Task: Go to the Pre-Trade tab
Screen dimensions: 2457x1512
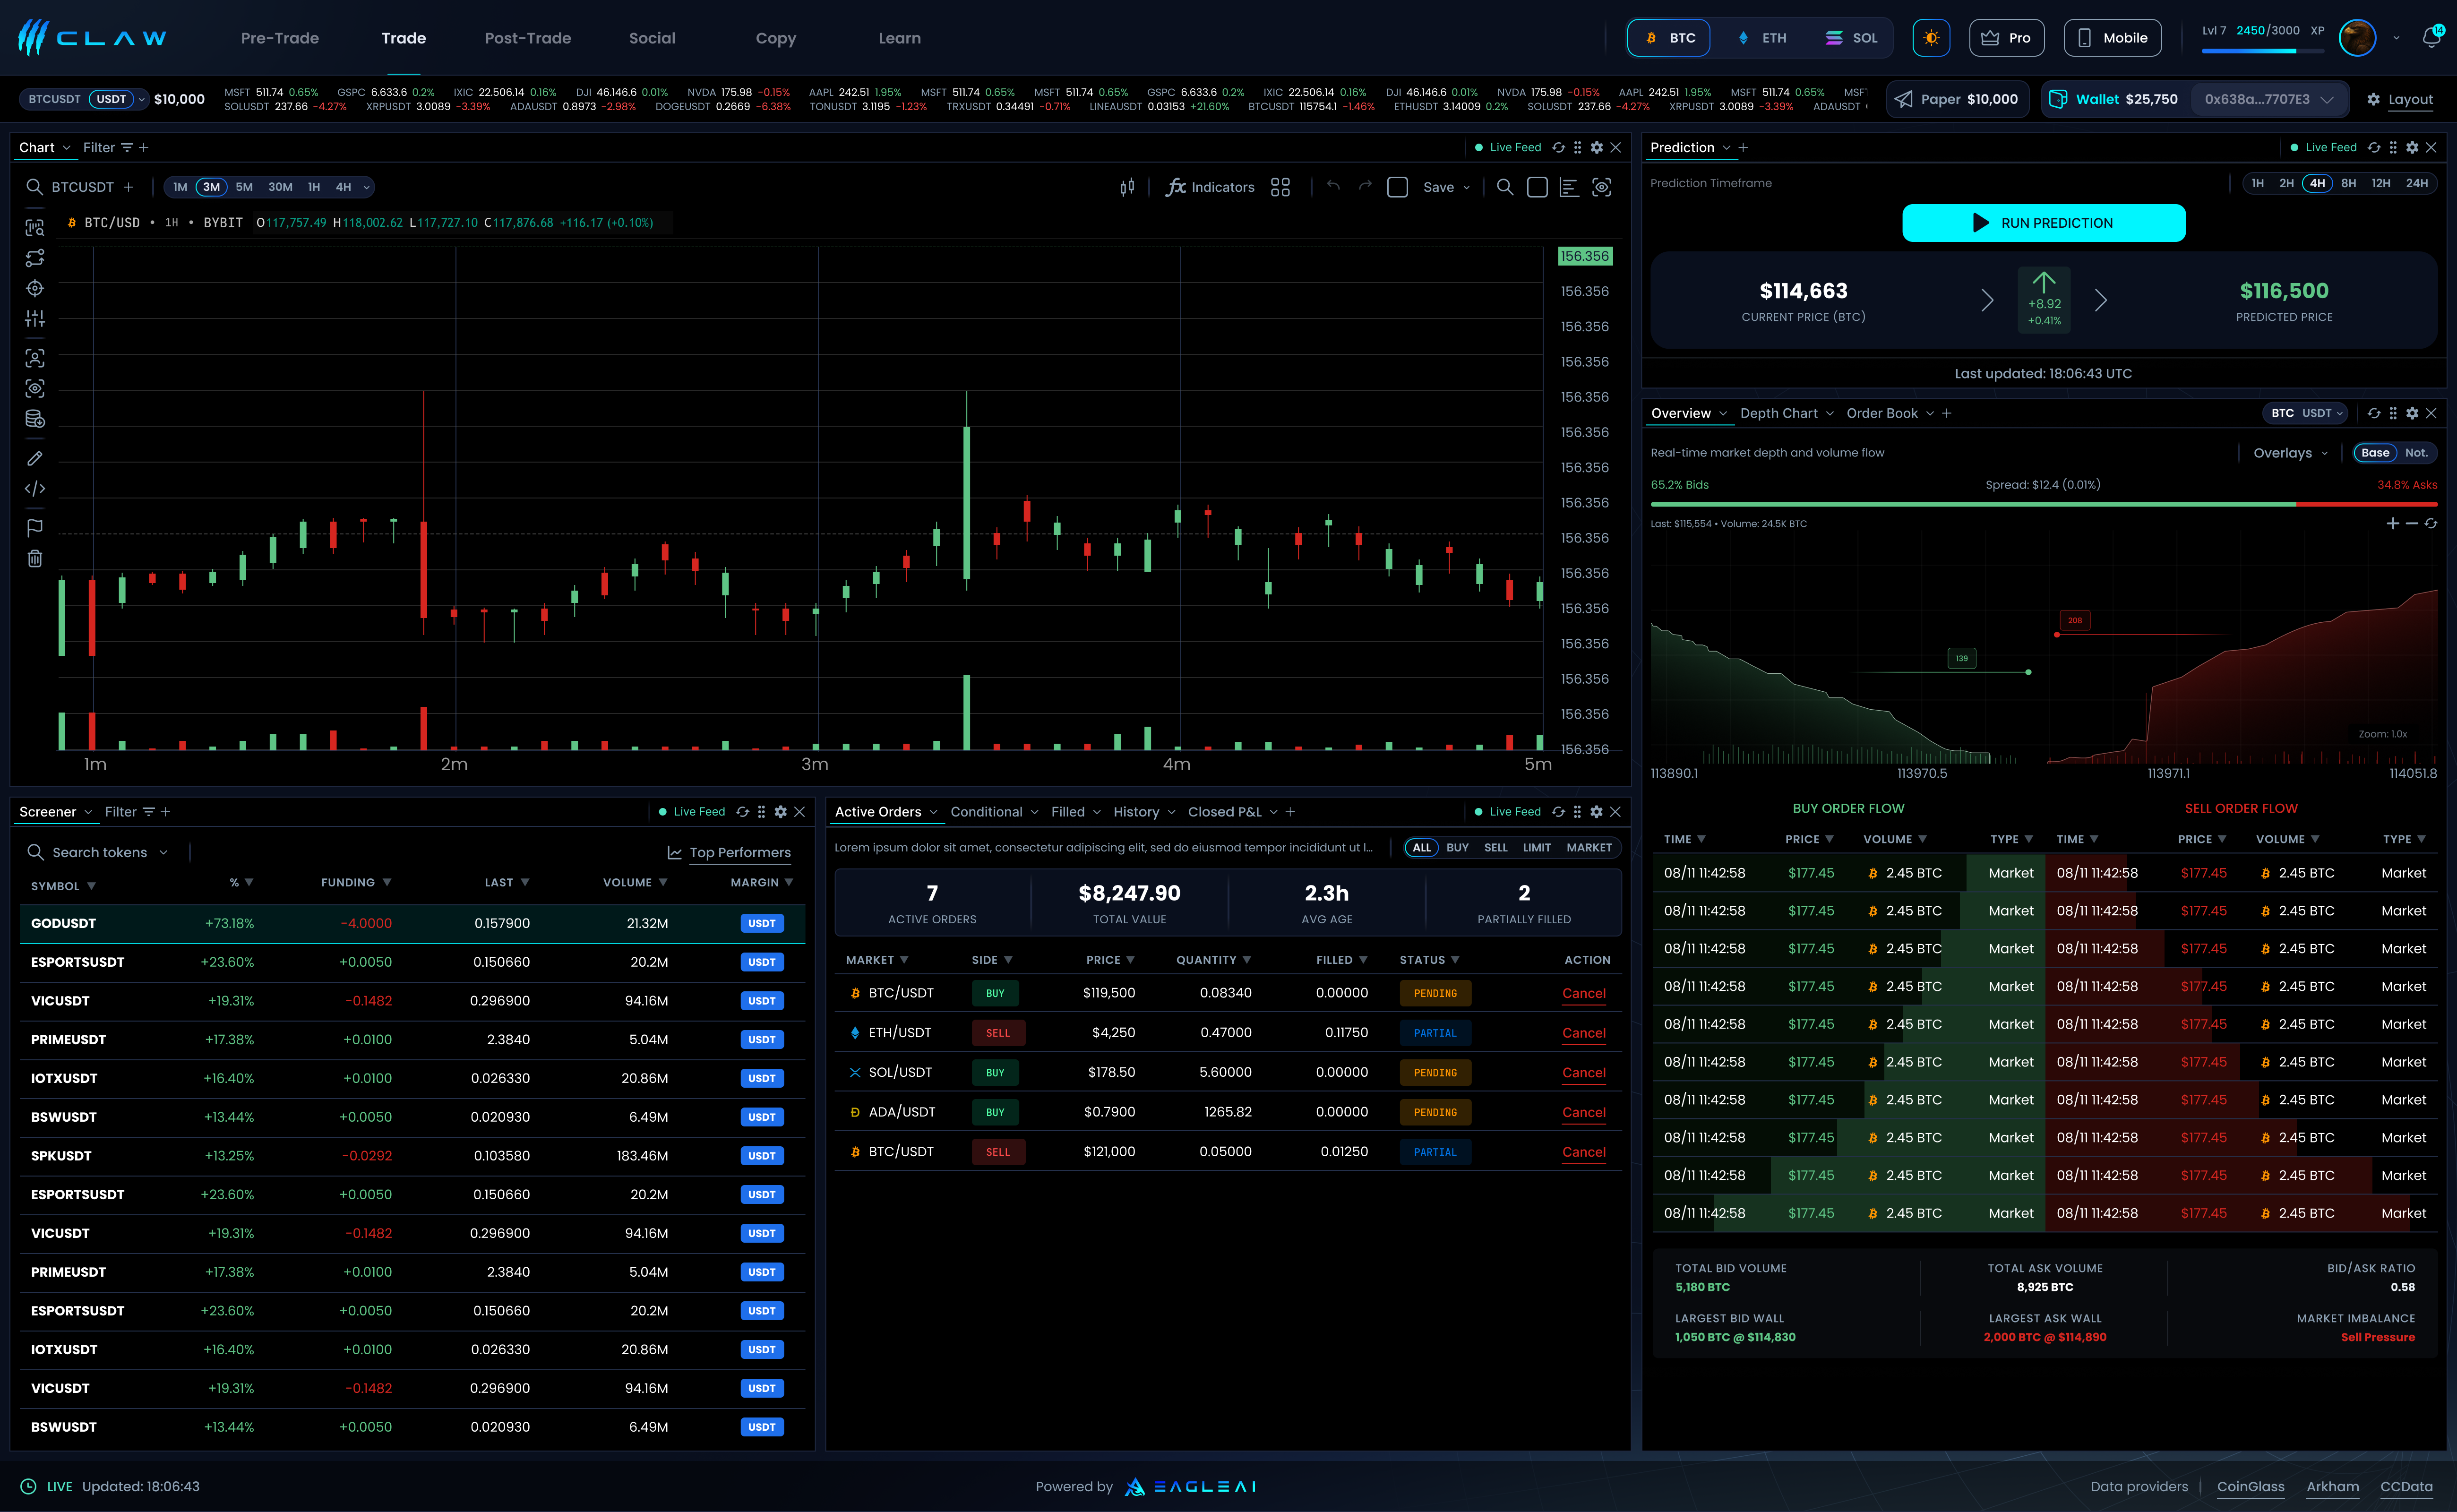Action: tap(280, 38)
